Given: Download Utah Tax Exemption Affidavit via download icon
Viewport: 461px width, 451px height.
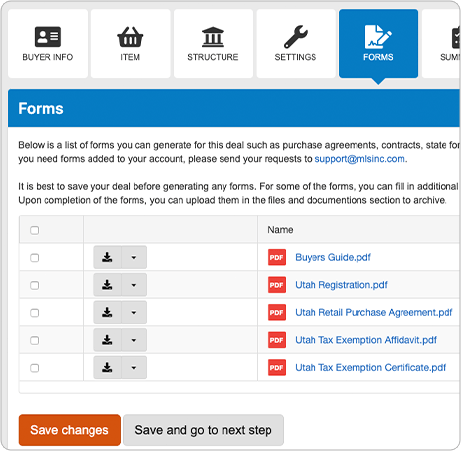Looking at the screenshot, I should click(x=107, y=340).
